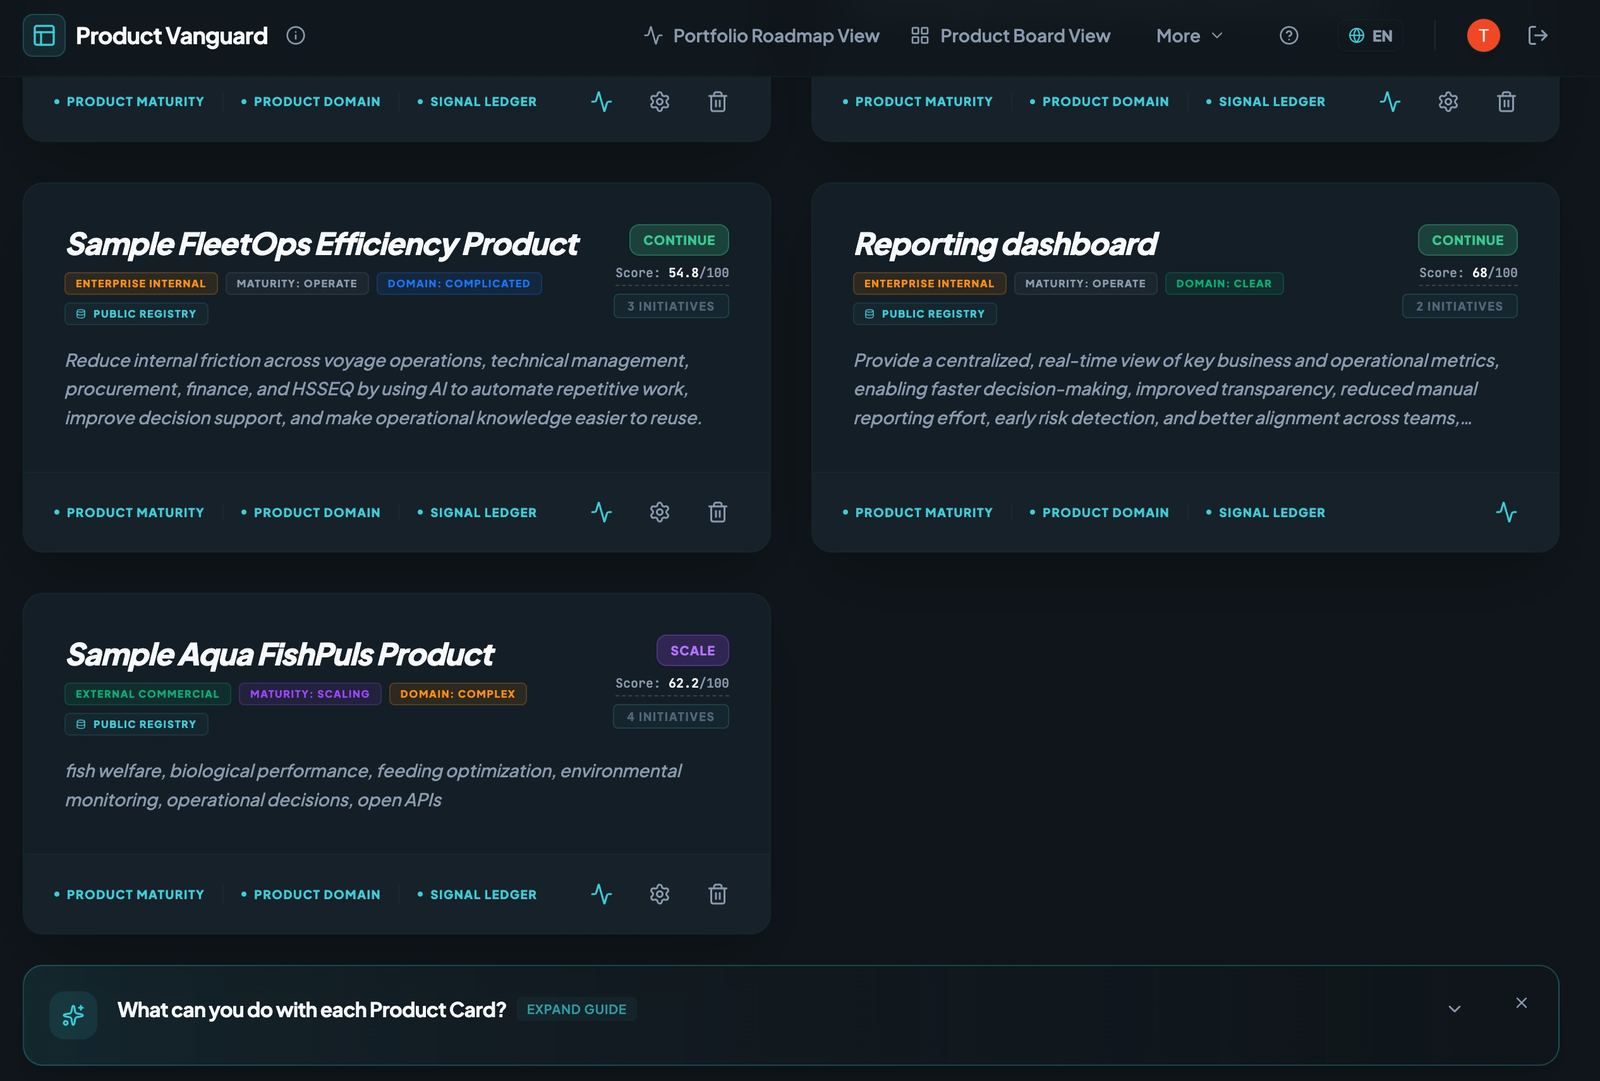Viewport: 1600px width, 1081px height.
Task: Click the Aqua FishPuls score 62.2/100
Action: 672,684
